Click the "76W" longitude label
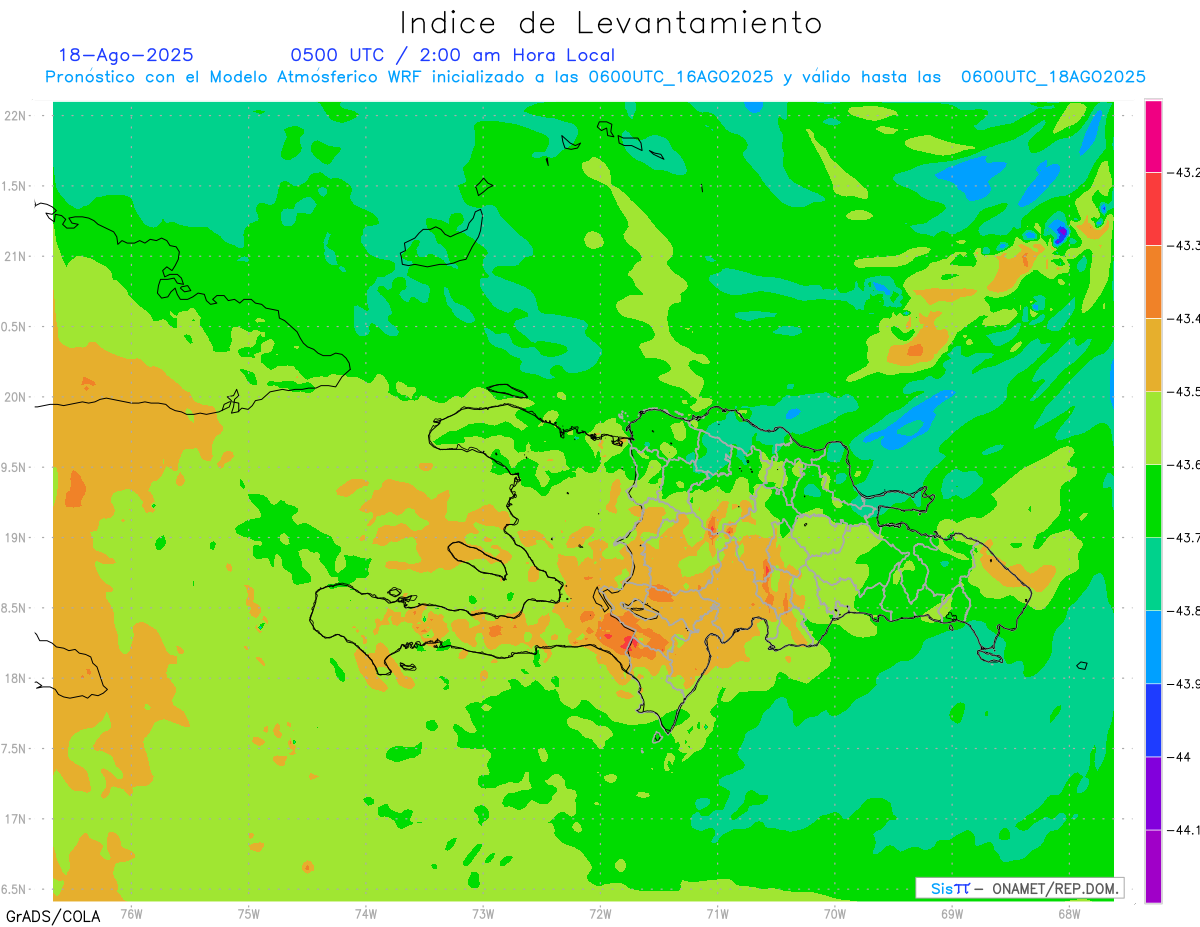1200x927 pixels. [x=132, y=913]
